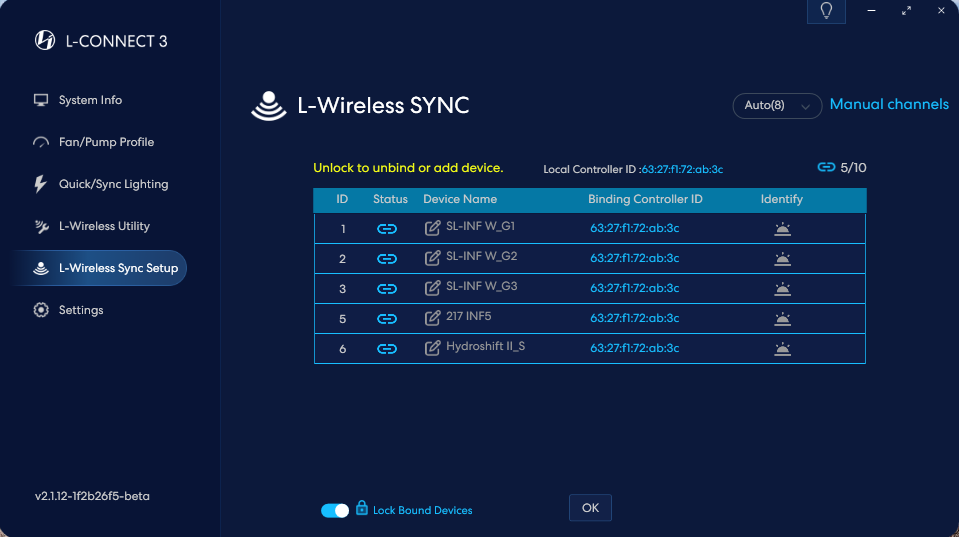Click the lightbulb icon in title bar
The height and width of the screenshot is (537, 959).
click(x=826, y=11)
